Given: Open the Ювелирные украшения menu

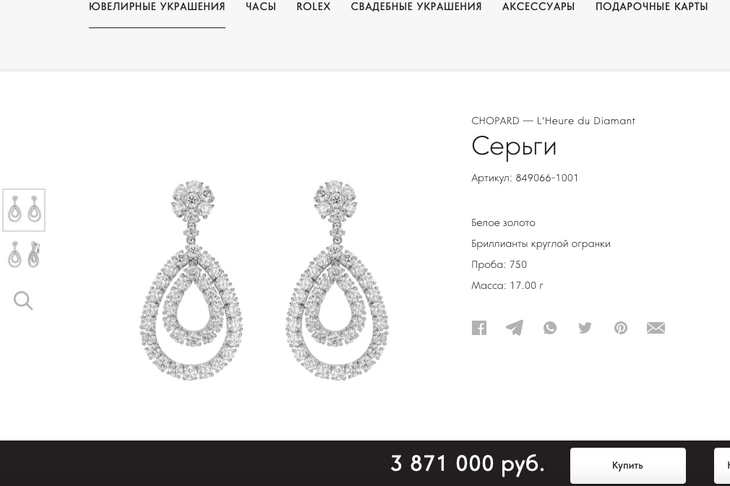Looking at the screenshot, I should pos(157,7).
